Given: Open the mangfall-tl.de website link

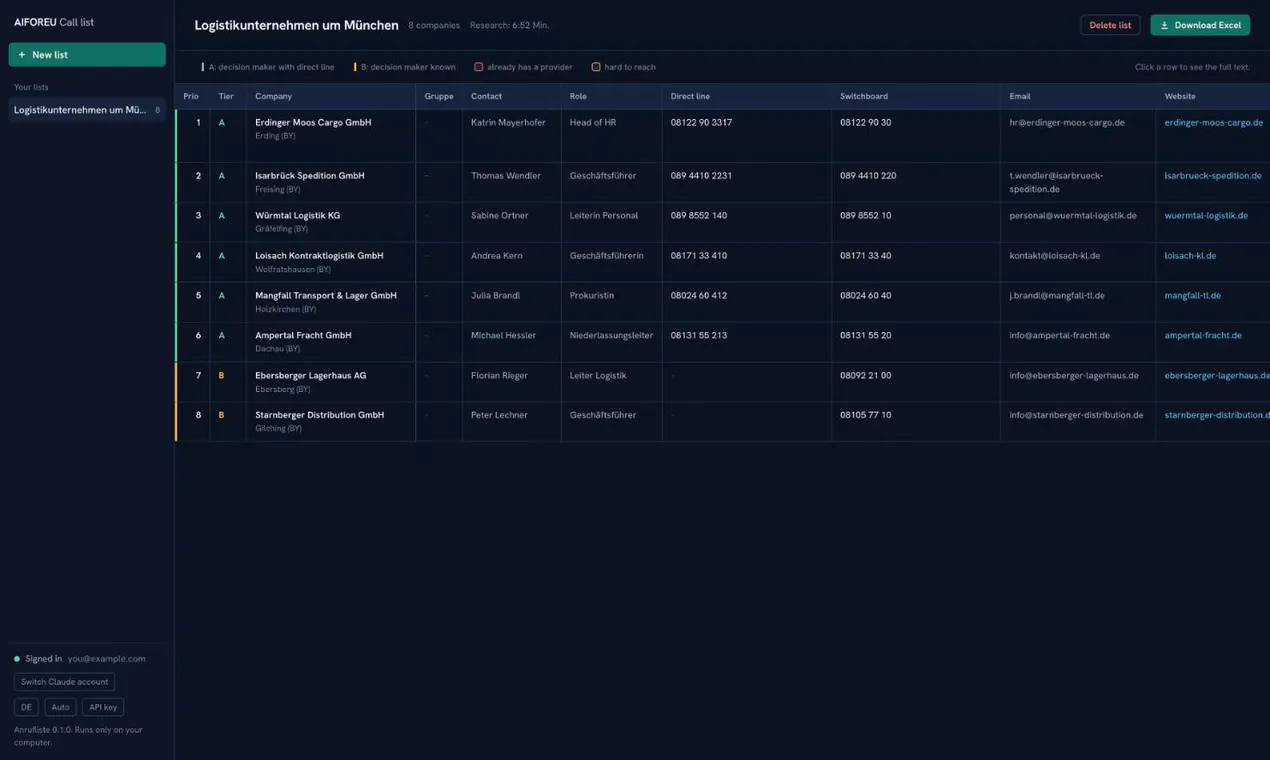Looking at the screenshot, I should (x=1192, y=296).
